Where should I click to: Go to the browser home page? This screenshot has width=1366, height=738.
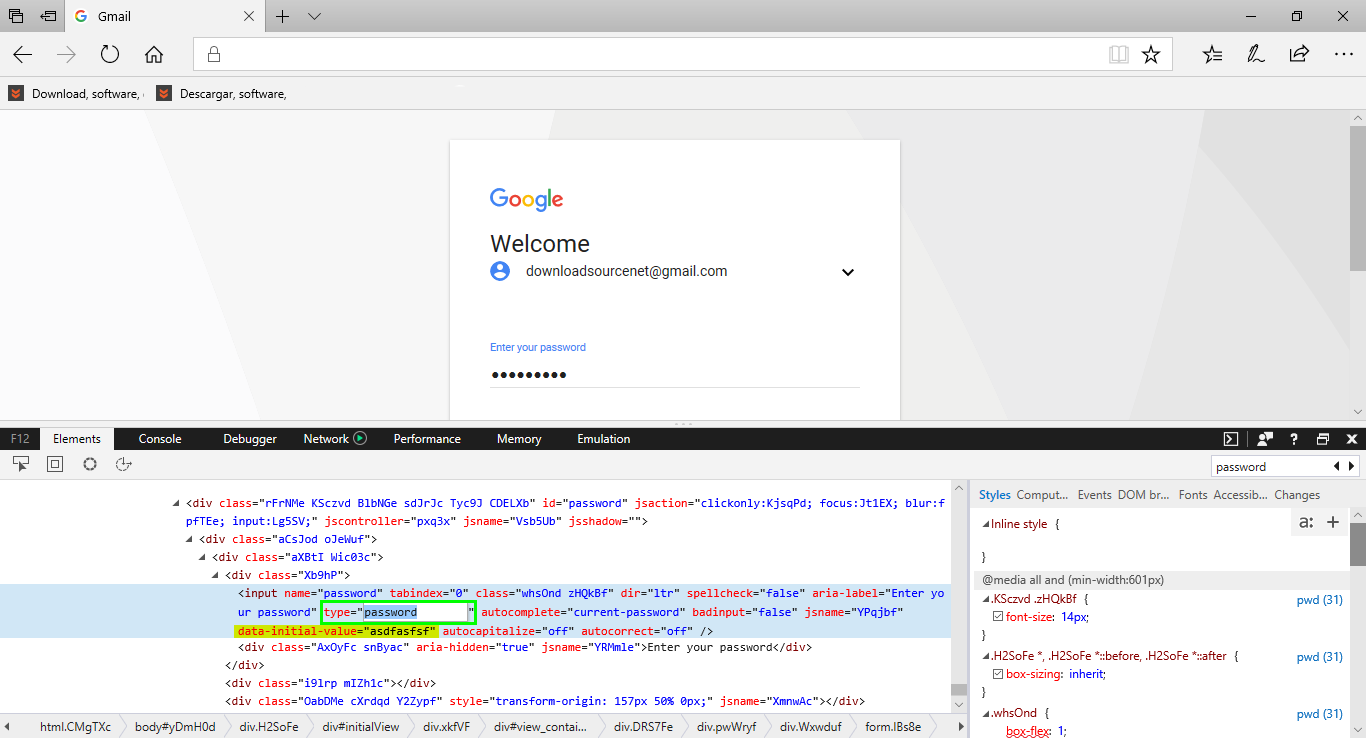(154, 54)
